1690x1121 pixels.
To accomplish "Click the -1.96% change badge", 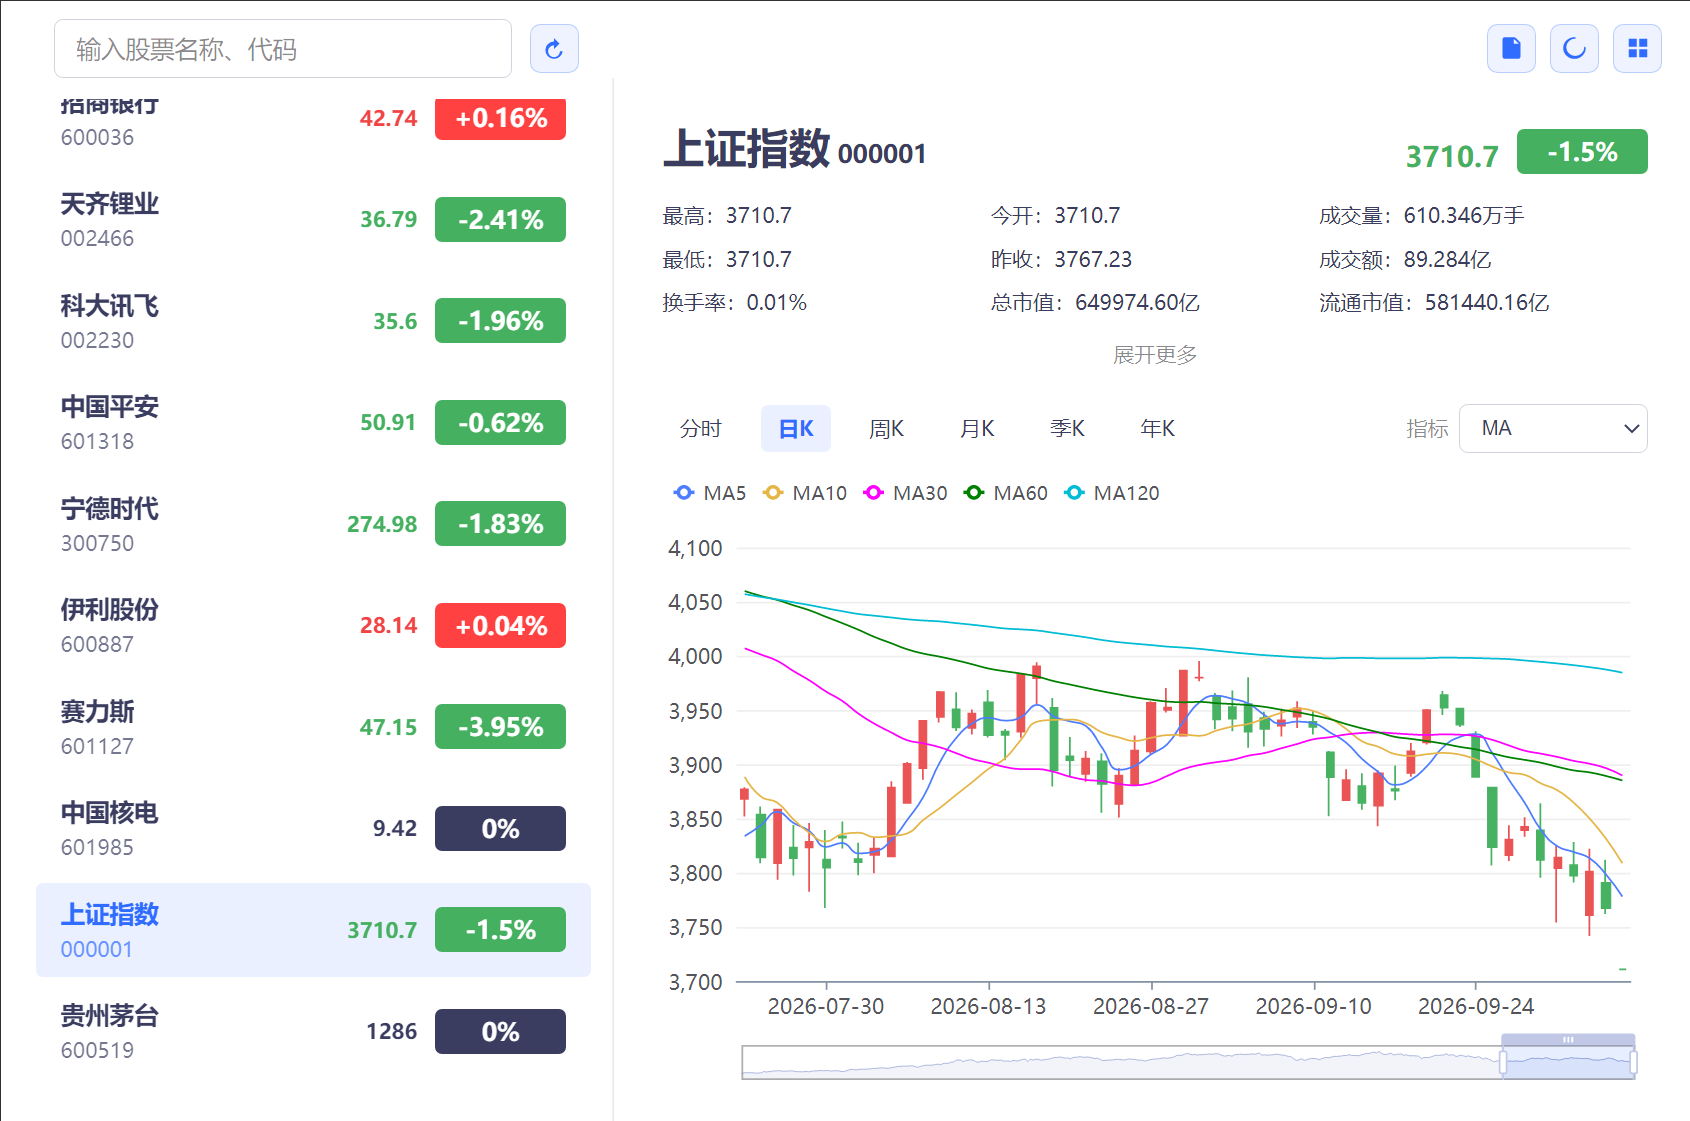I will pos(500,321).
